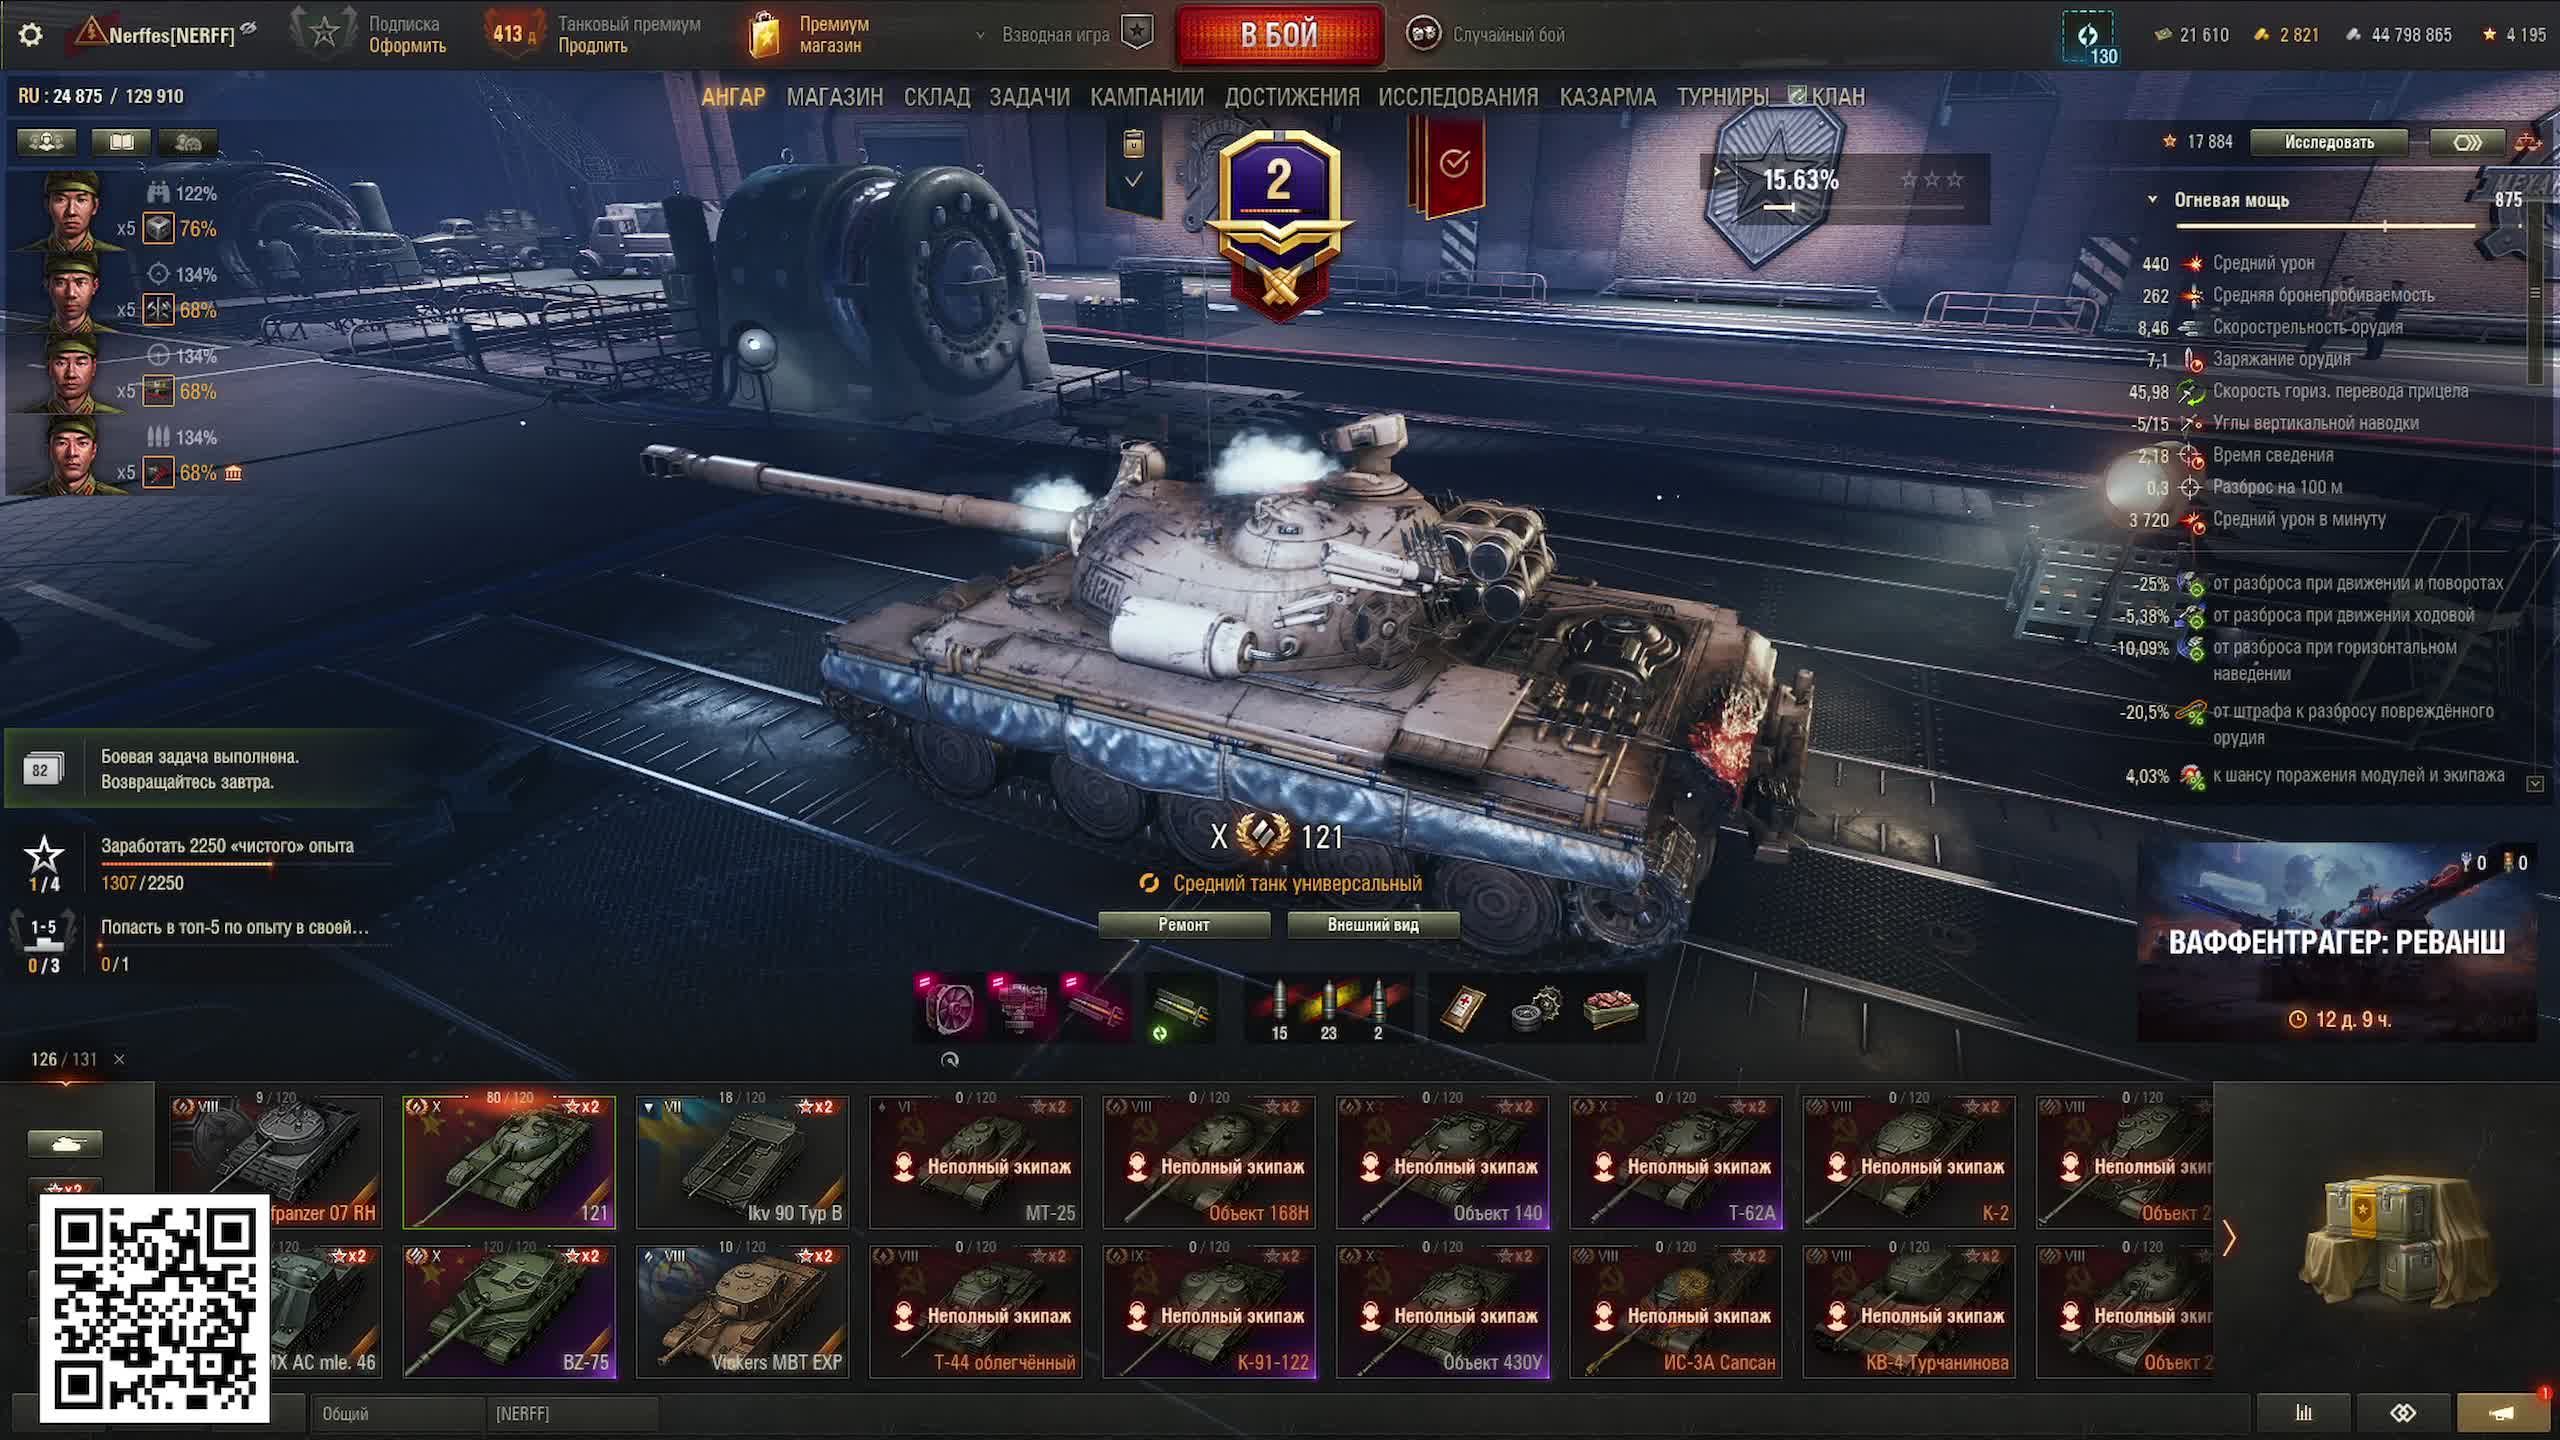Select the first aid kit consumable slot
This screenshot has height=1440, width=2560.
pyautogui.click(x=1462, y=1008)
